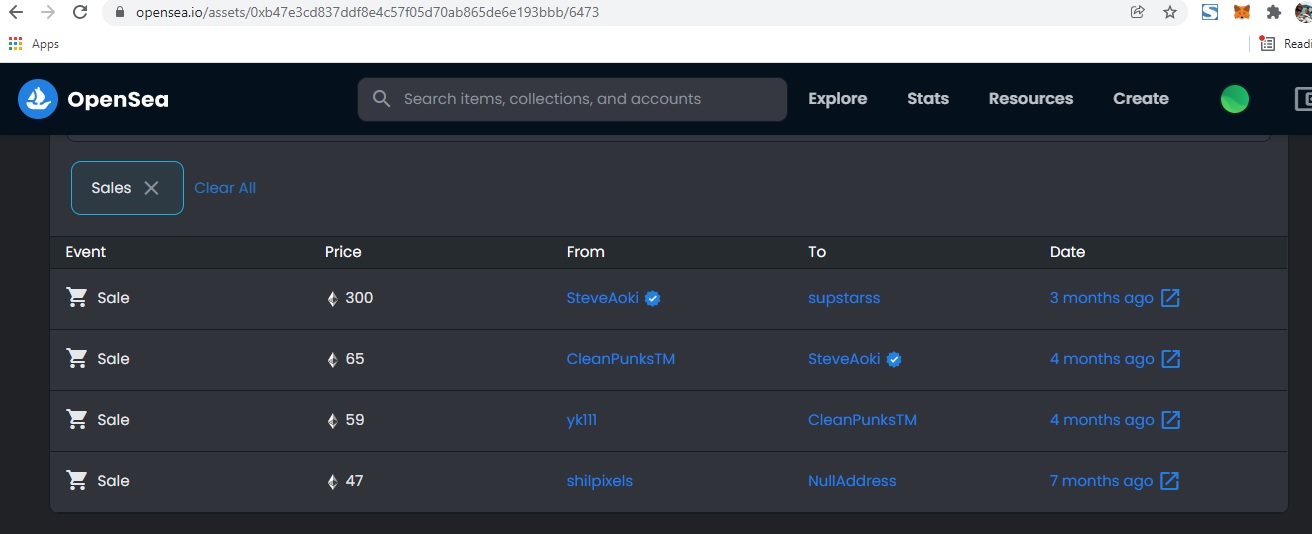Image resolution: width=1312 pixels, height=534 pixels.
Task: Open the Resources menu
Action: (1030, 99)
